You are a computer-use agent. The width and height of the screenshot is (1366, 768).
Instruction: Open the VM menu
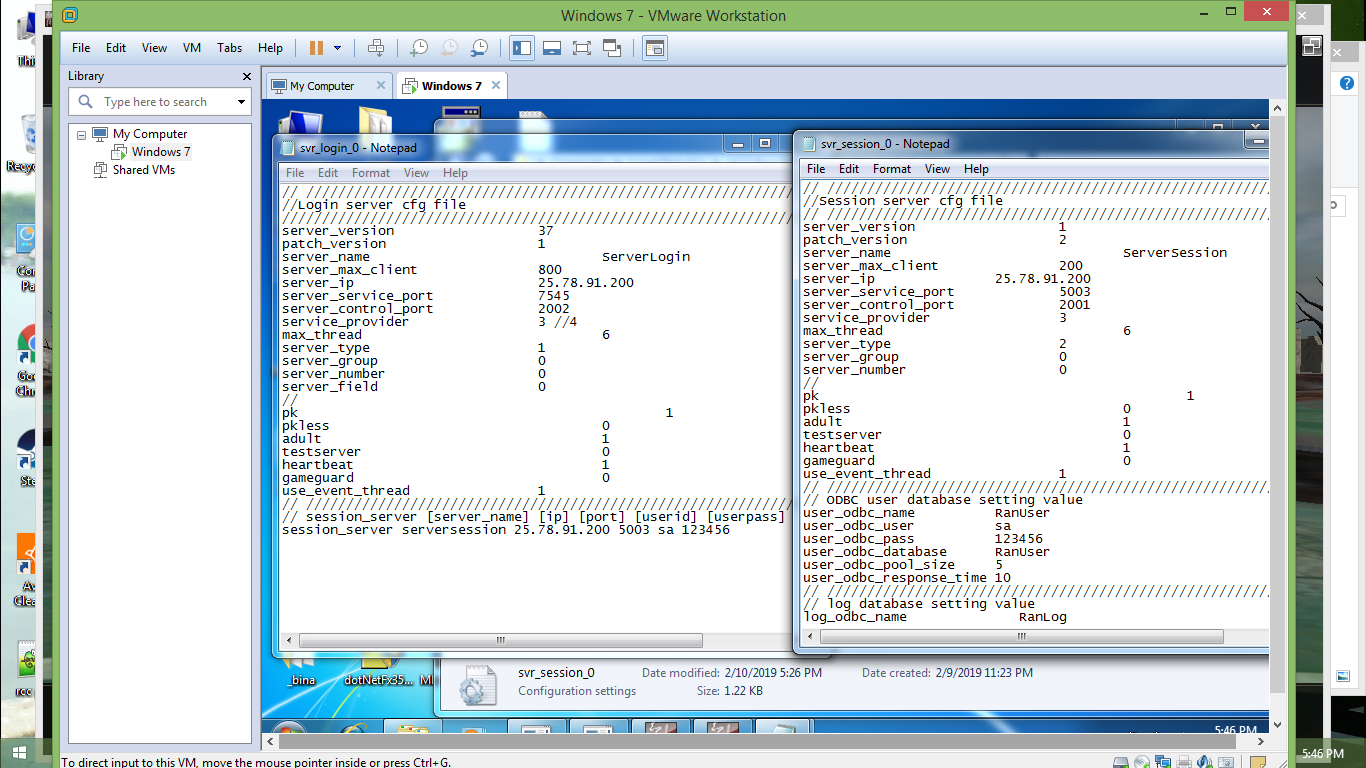[x=192, y=48]
